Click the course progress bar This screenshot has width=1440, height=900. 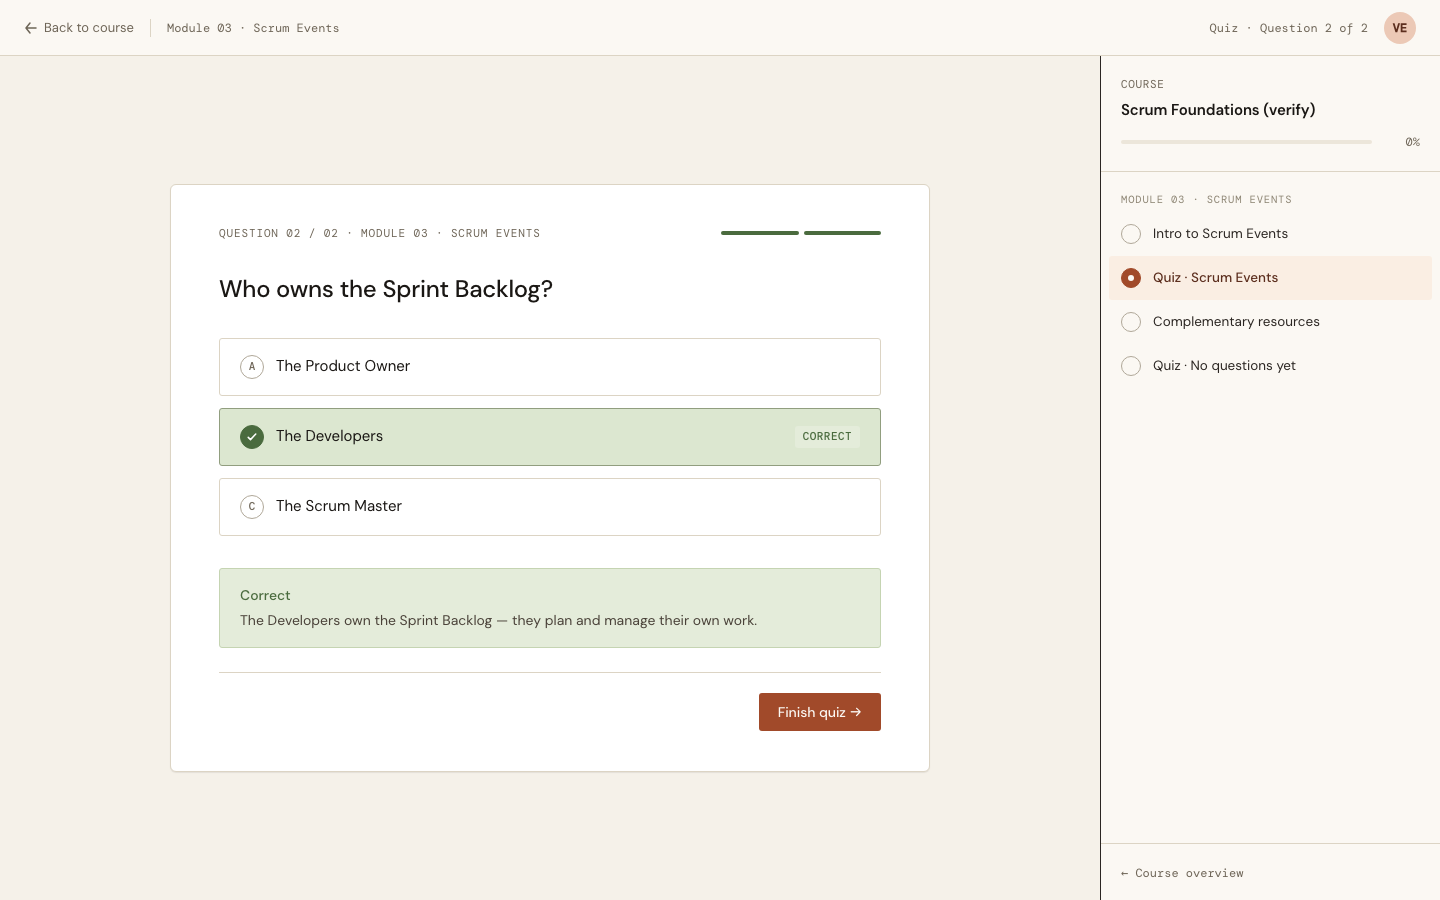(x=1246, y=142)
